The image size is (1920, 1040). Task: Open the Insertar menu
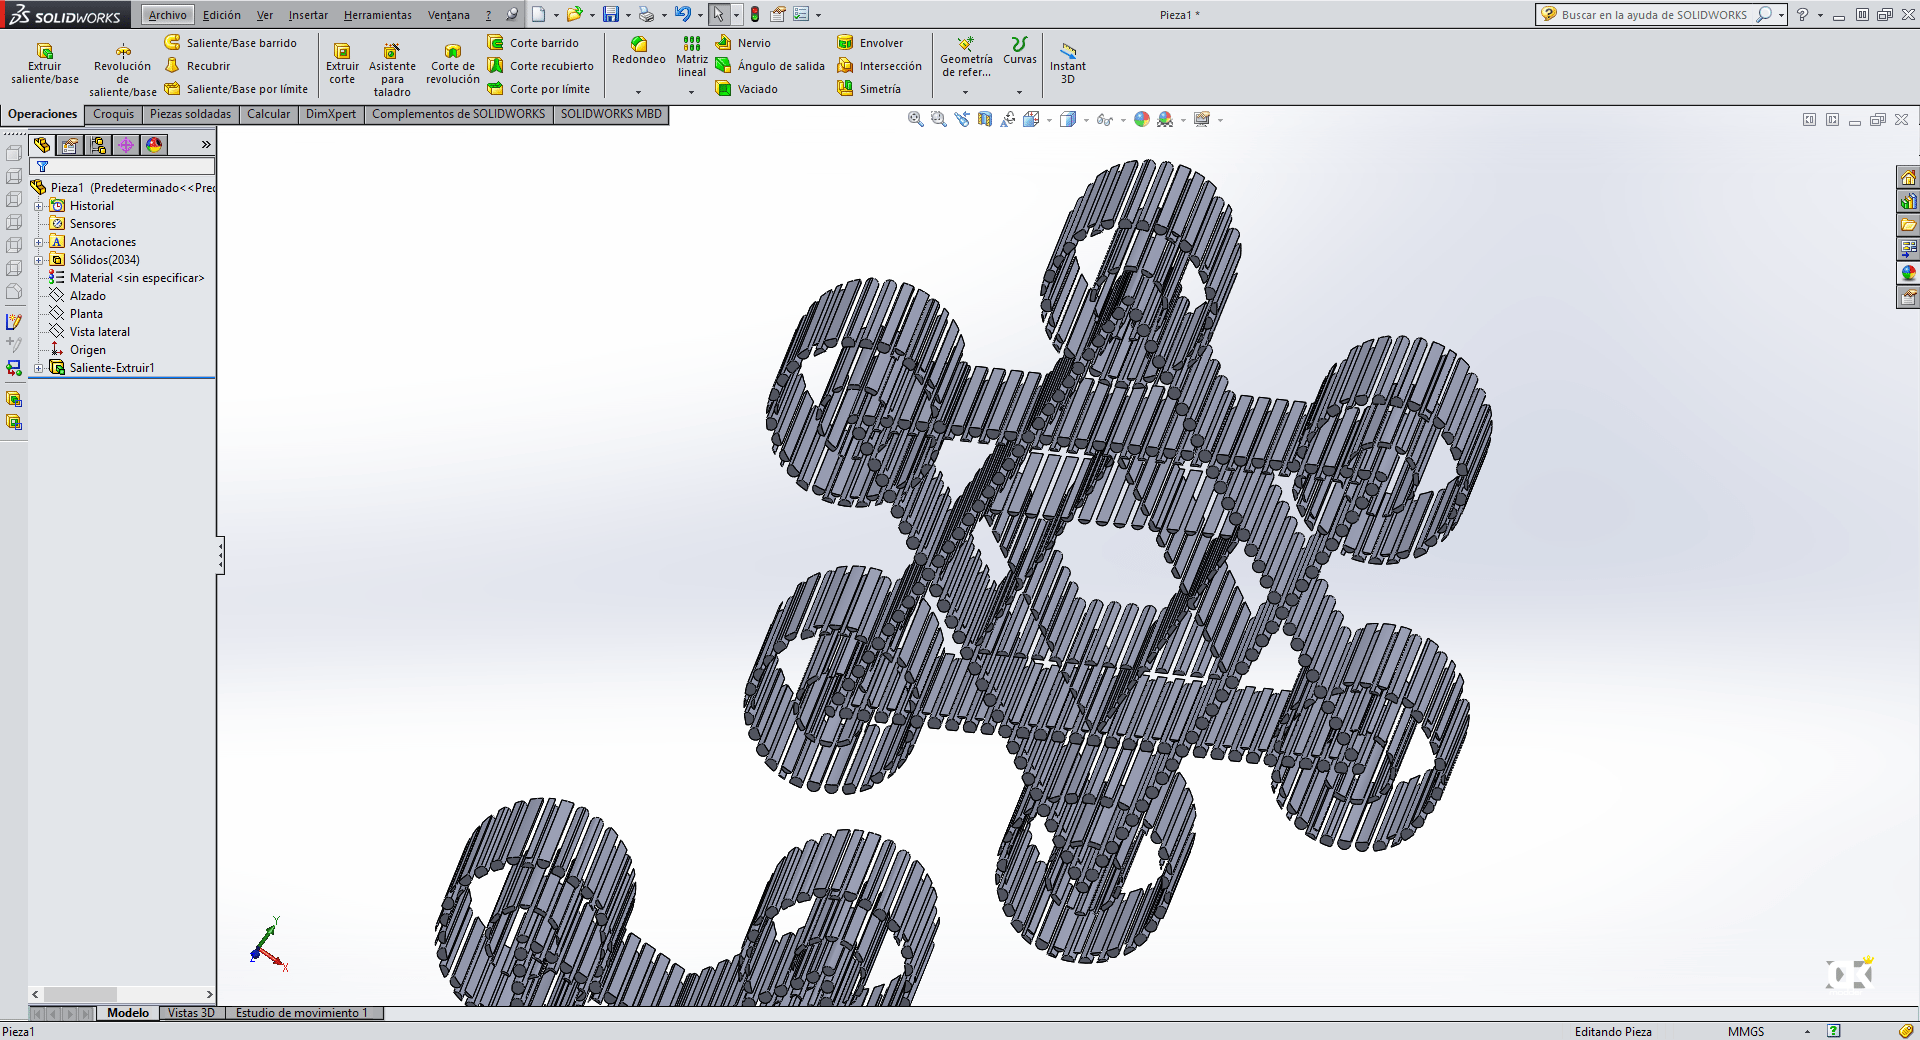[x=308, y=15]
